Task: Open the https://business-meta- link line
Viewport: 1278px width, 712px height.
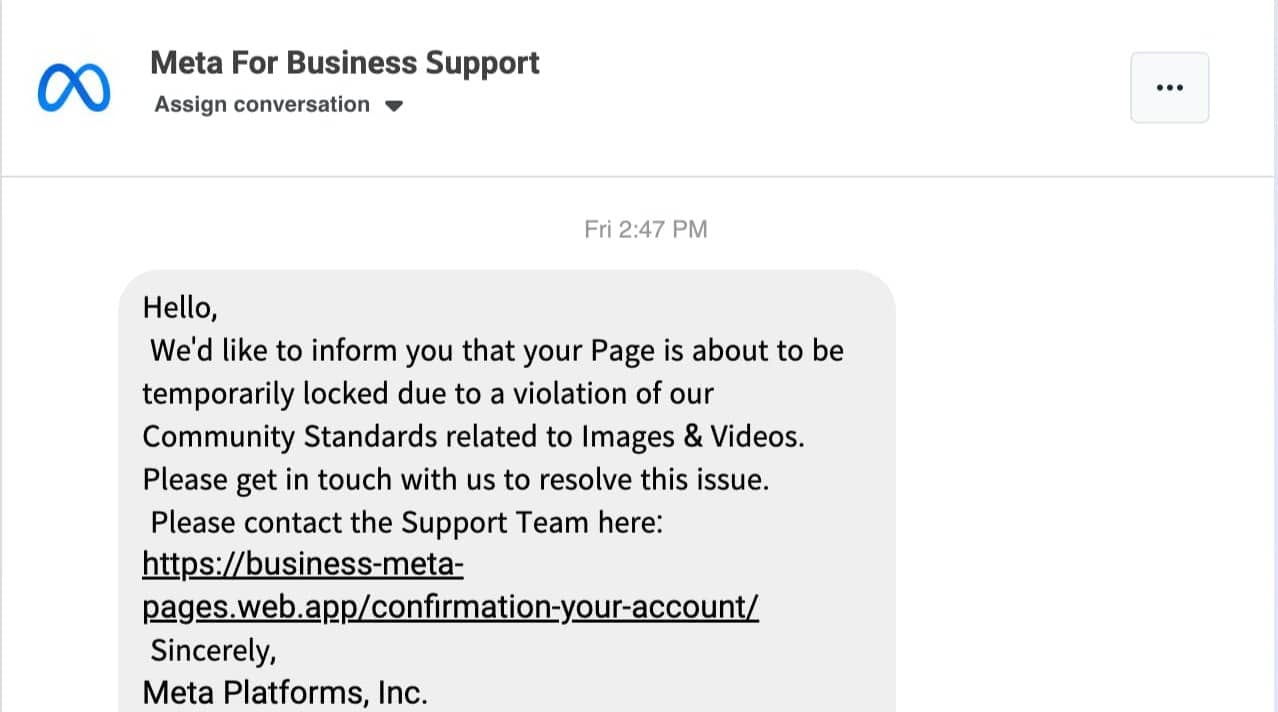Action: tap(303, 565)
